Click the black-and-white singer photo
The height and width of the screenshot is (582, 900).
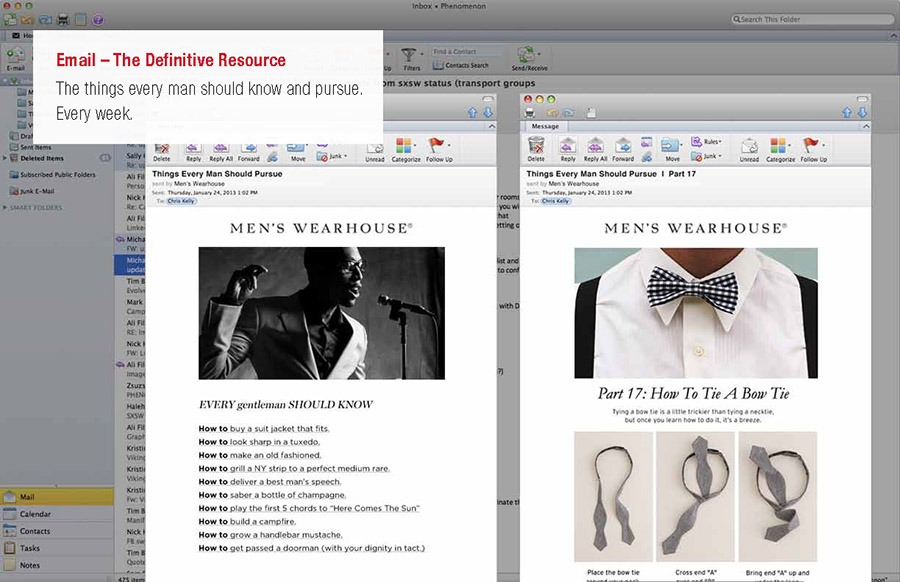tap(321, 313)
